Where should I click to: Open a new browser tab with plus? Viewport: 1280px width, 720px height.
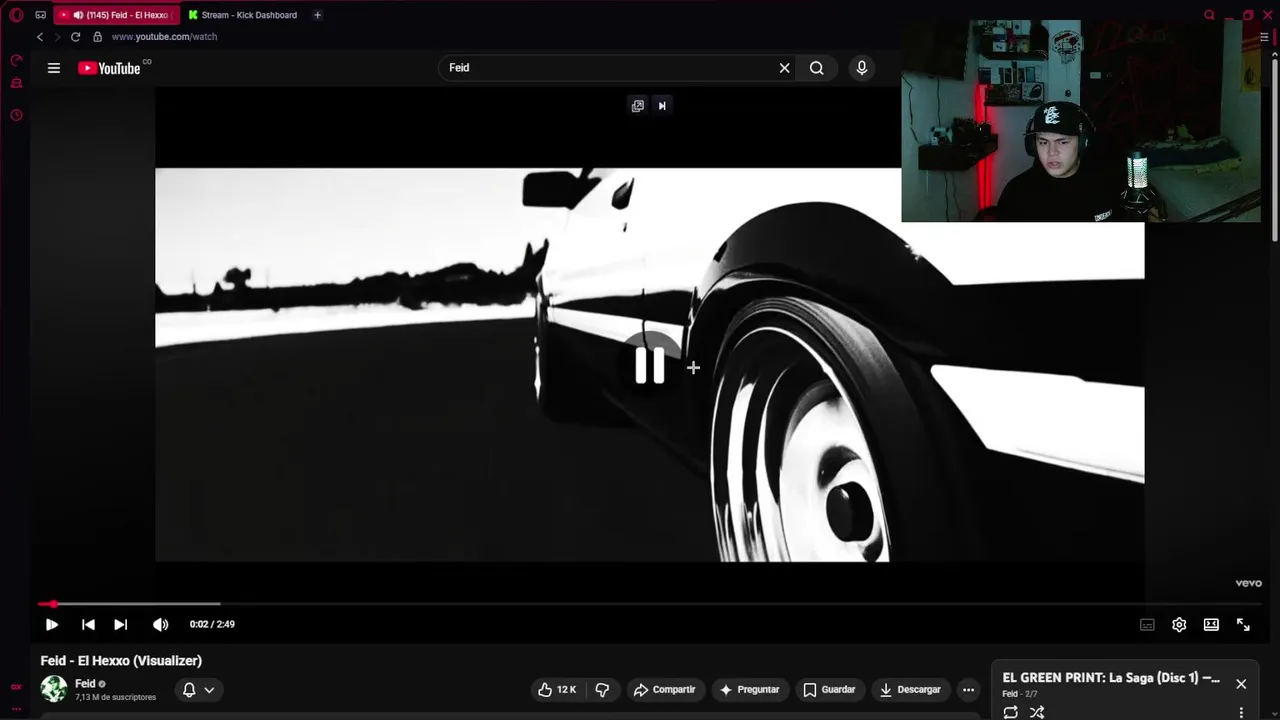[x=317, y=15]
